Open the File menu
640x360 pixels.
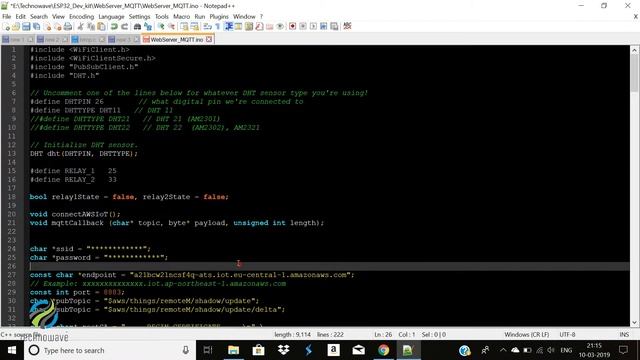coord(7,16)
